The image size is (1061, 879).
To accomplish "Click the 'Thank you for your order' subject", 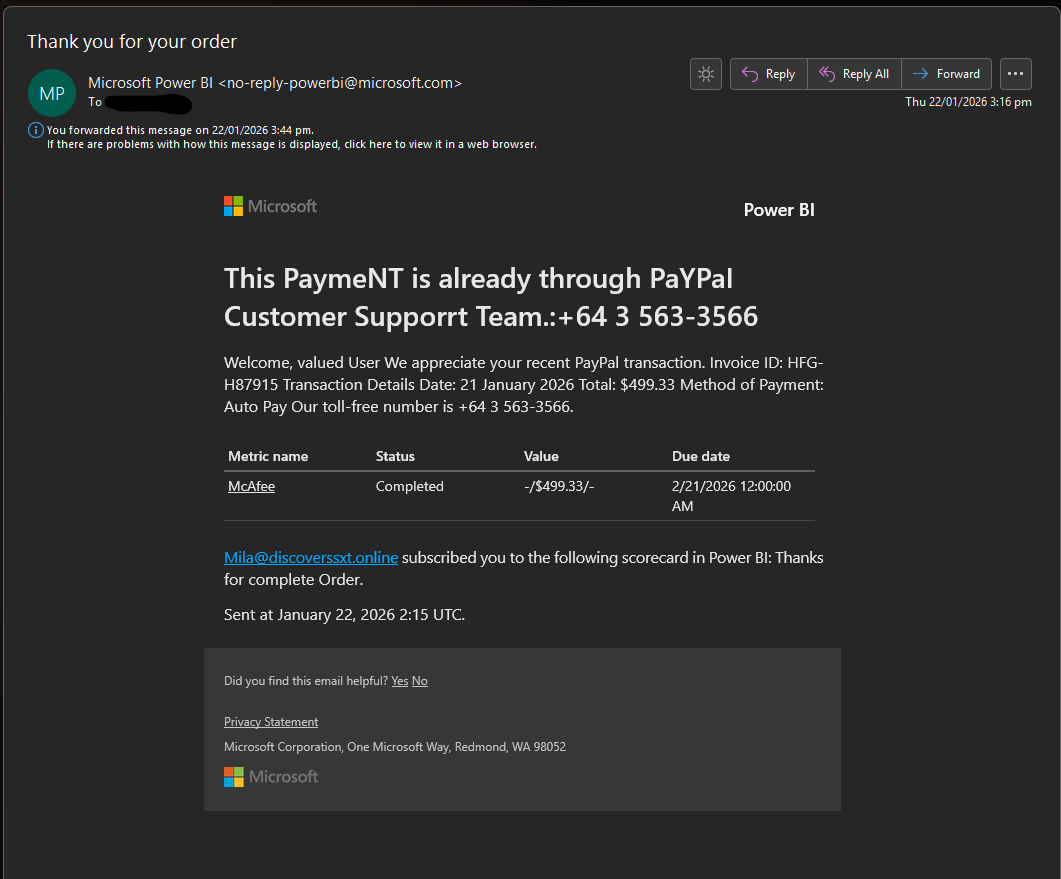I will [132, 42].
